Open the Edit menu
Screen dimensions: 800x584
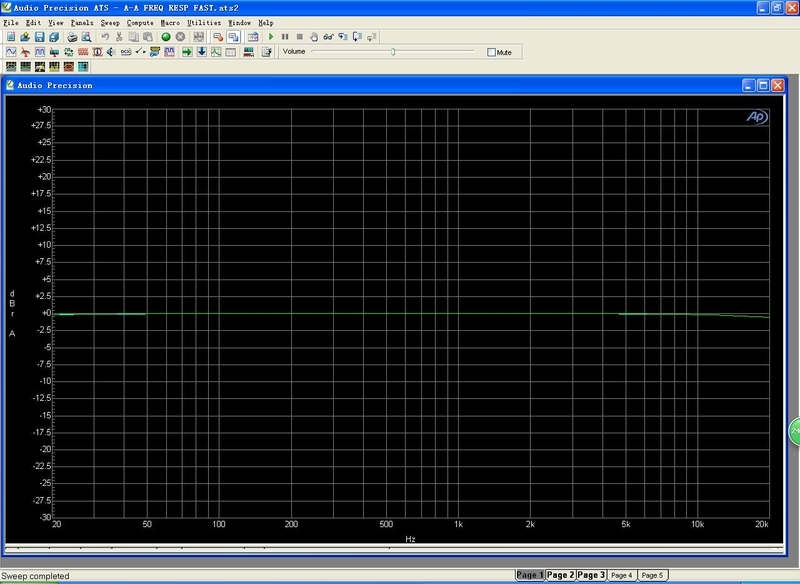tap(33, 23)
